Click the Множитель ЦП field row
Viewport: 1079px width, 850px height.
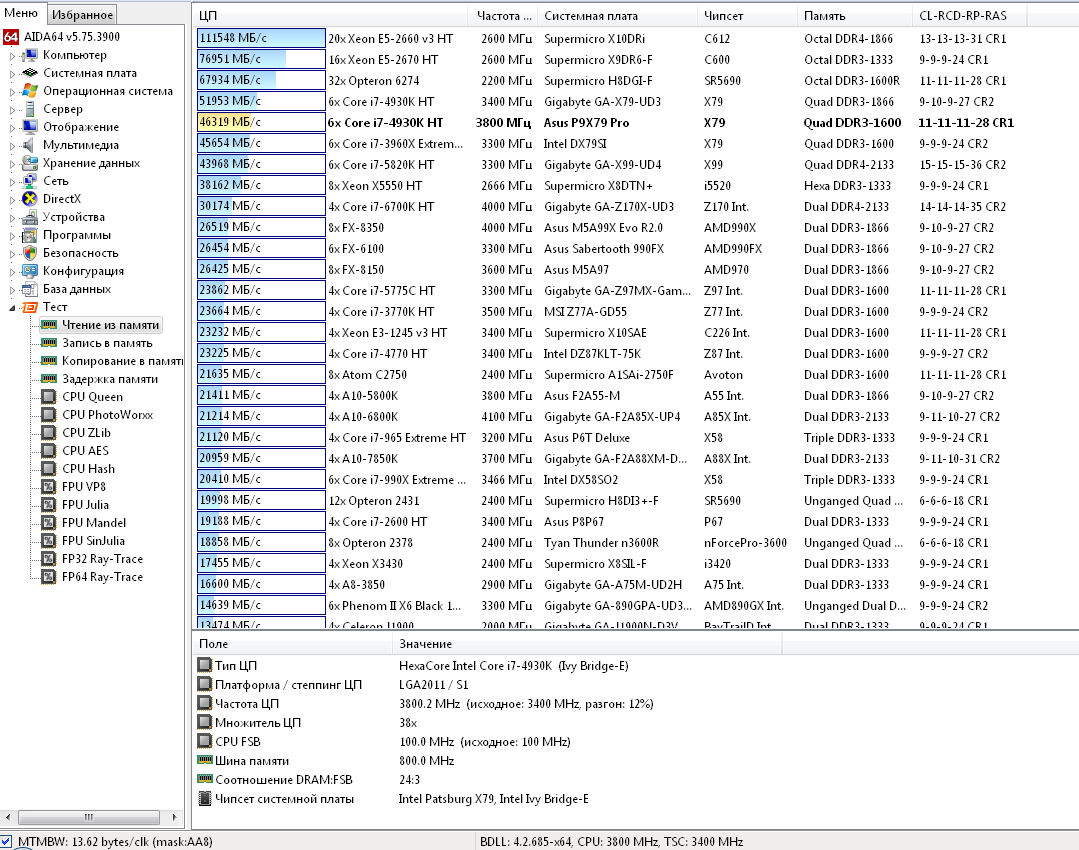(x=308, y=723)
